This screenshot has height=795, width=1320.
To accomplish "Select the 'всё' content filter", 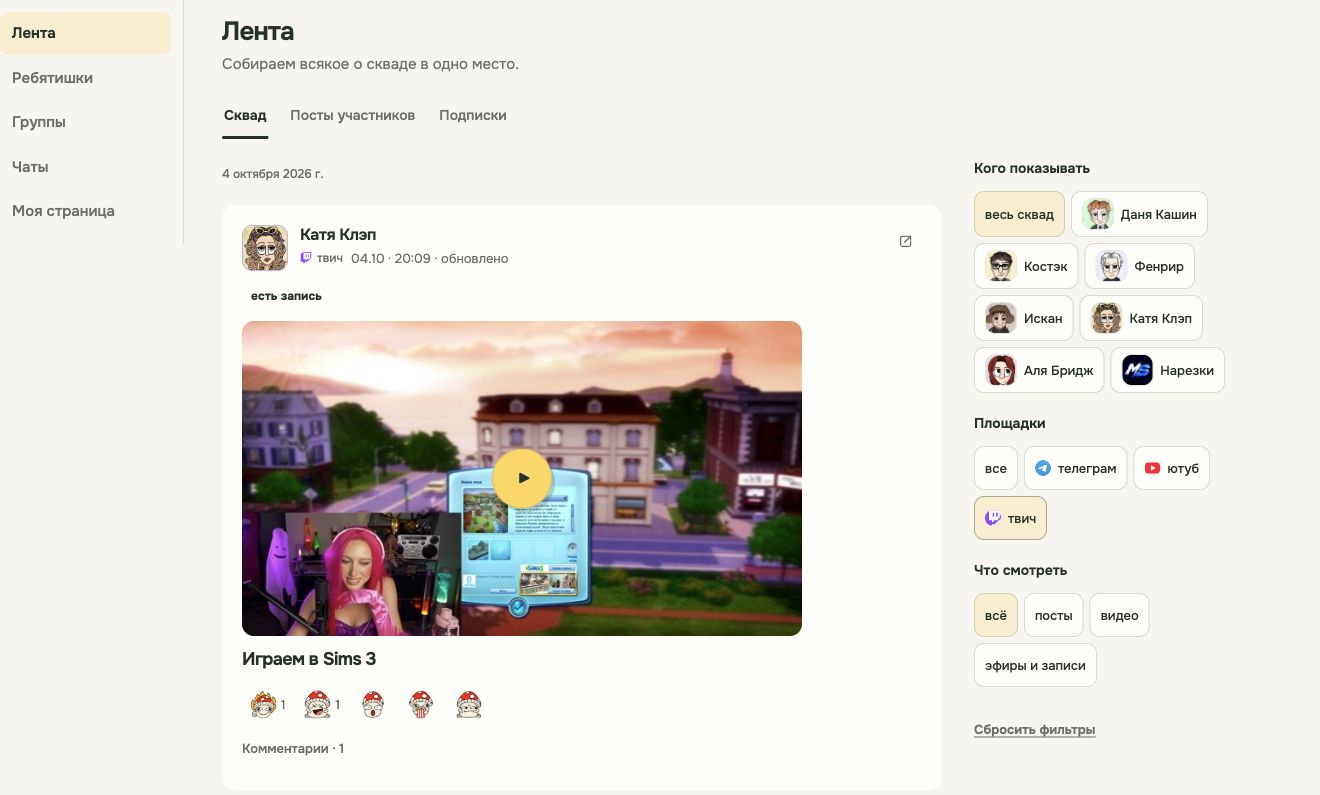I will click(x=996, y=615).
